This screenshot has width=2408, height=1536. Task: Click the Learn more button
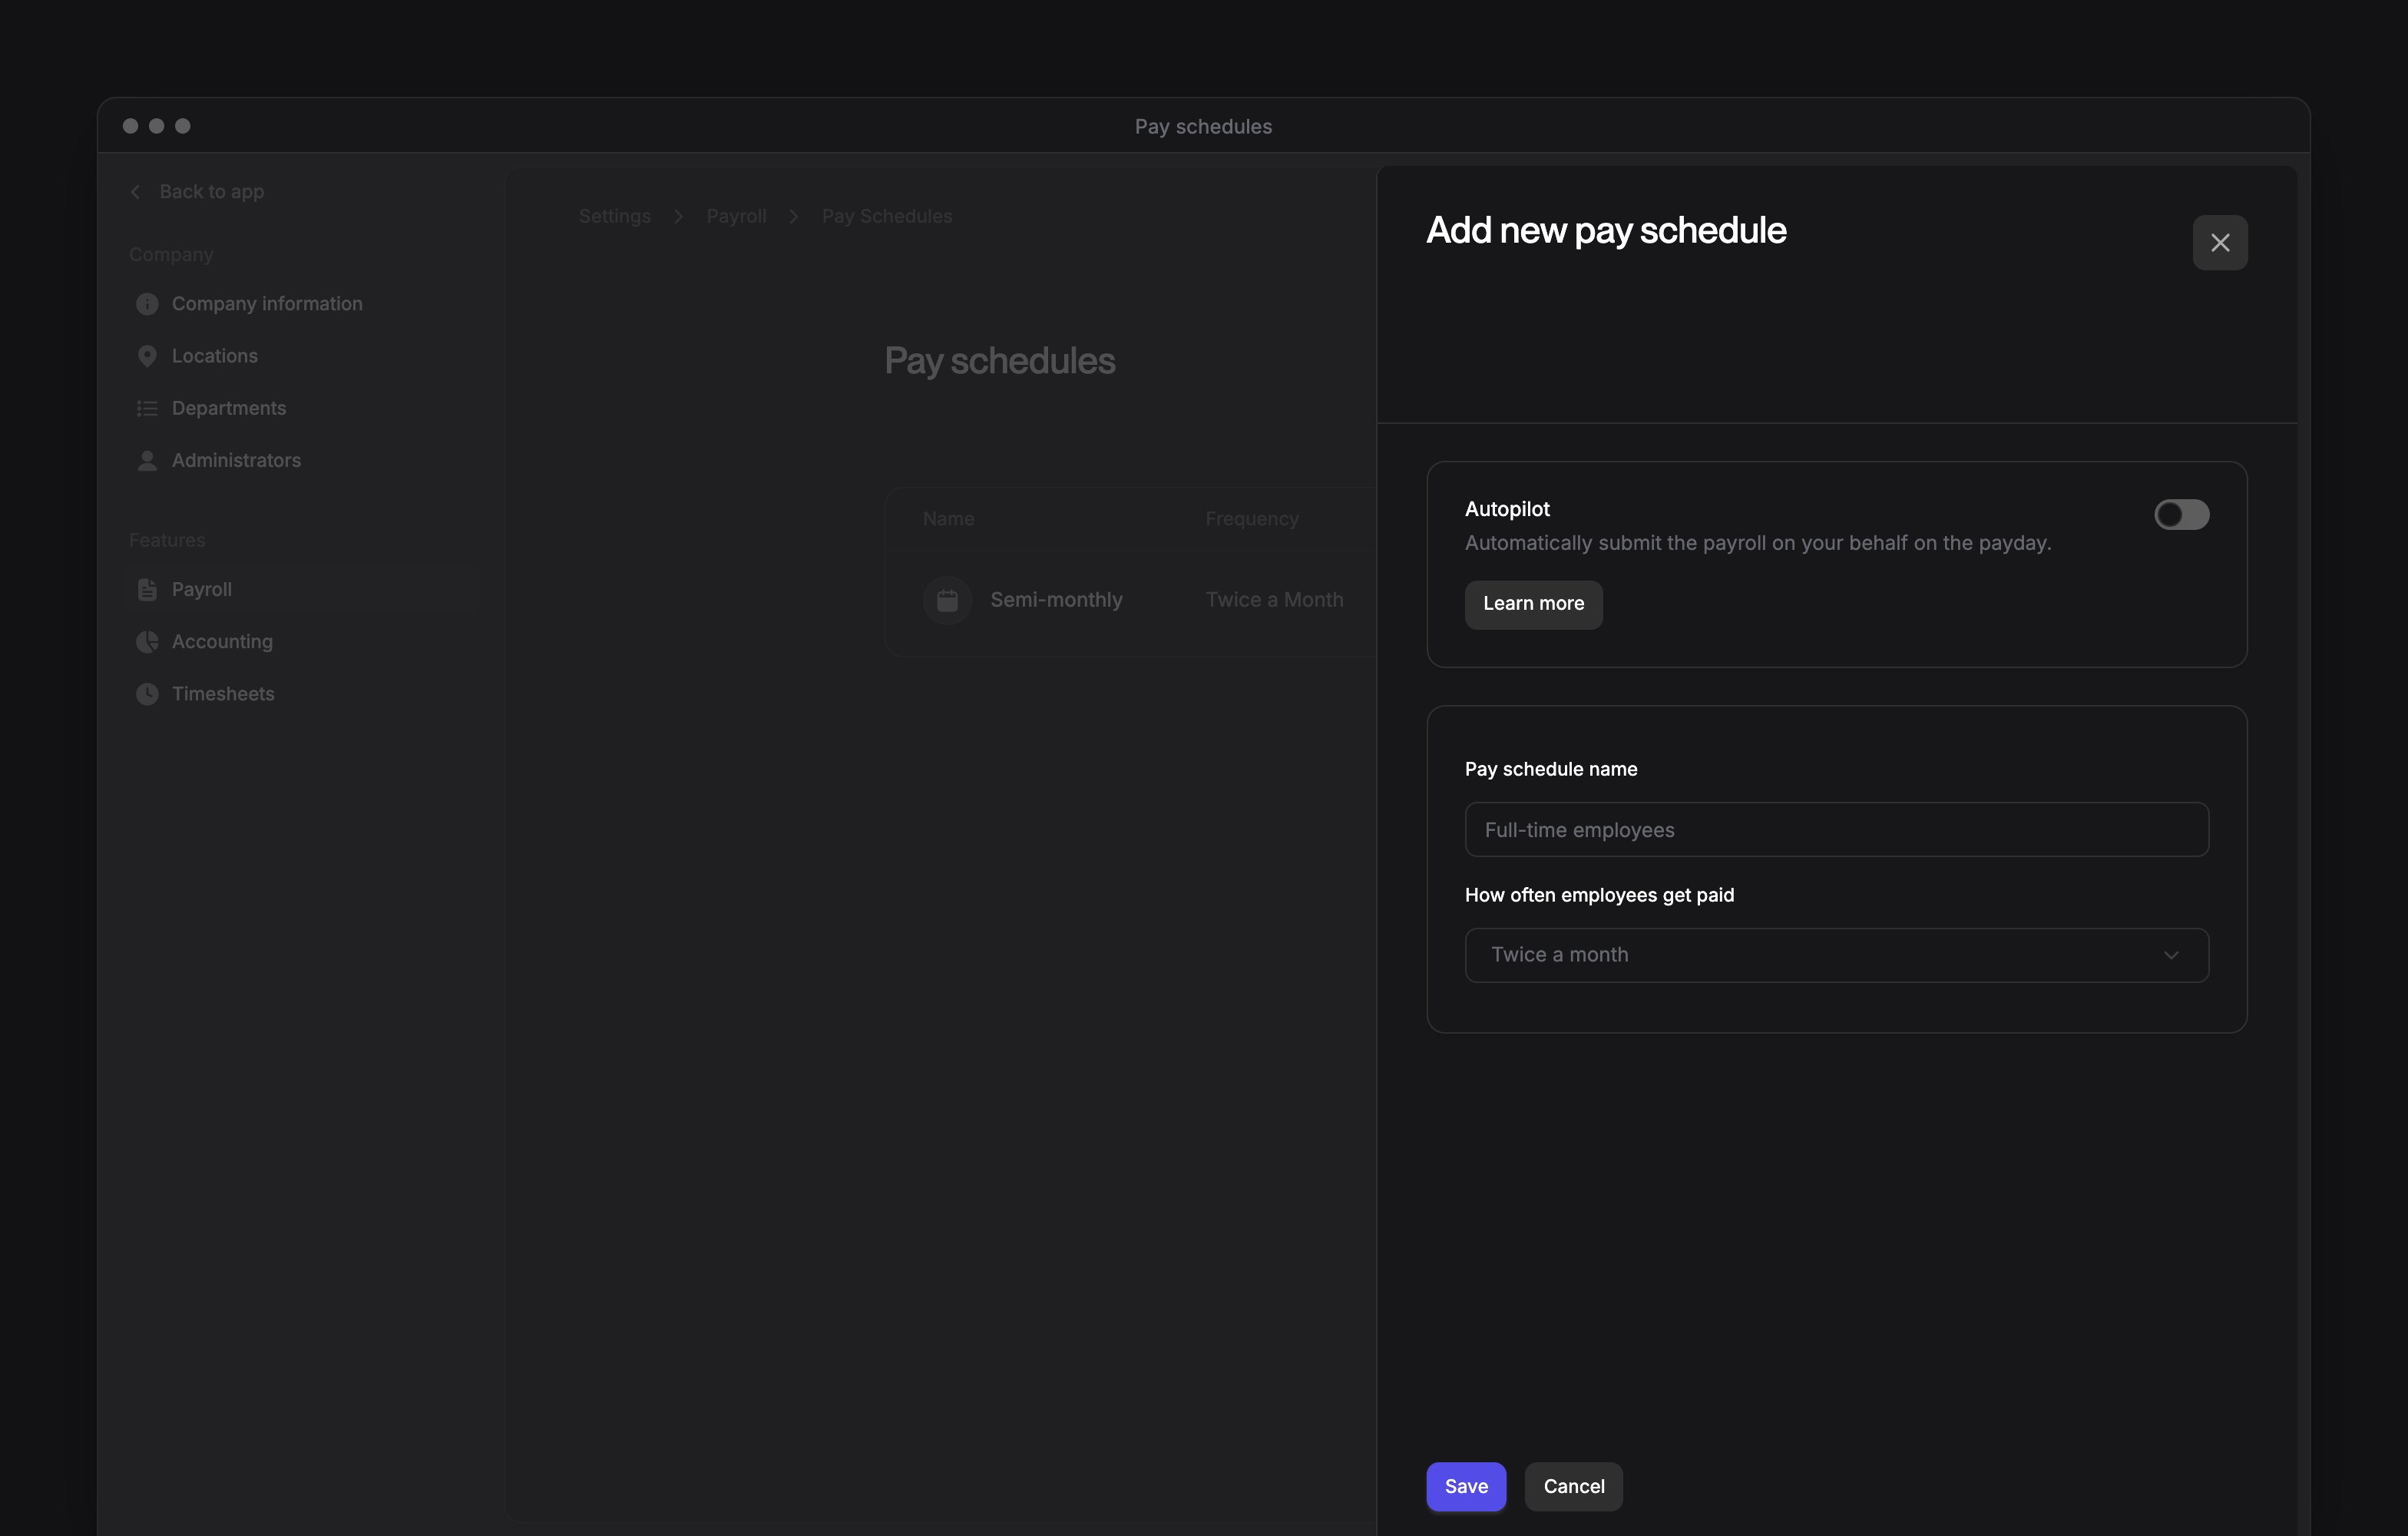pos(1533,604)
